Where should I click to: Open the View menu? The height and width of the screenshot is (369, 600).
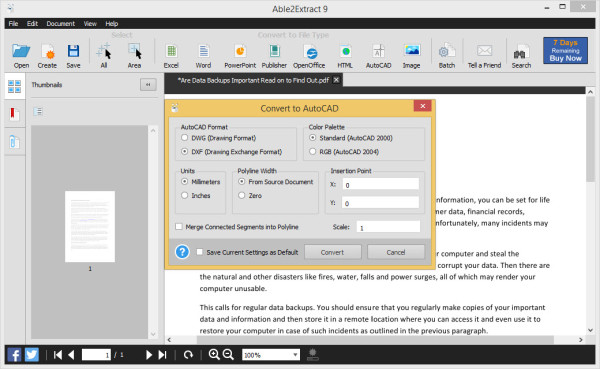(90, 23)
